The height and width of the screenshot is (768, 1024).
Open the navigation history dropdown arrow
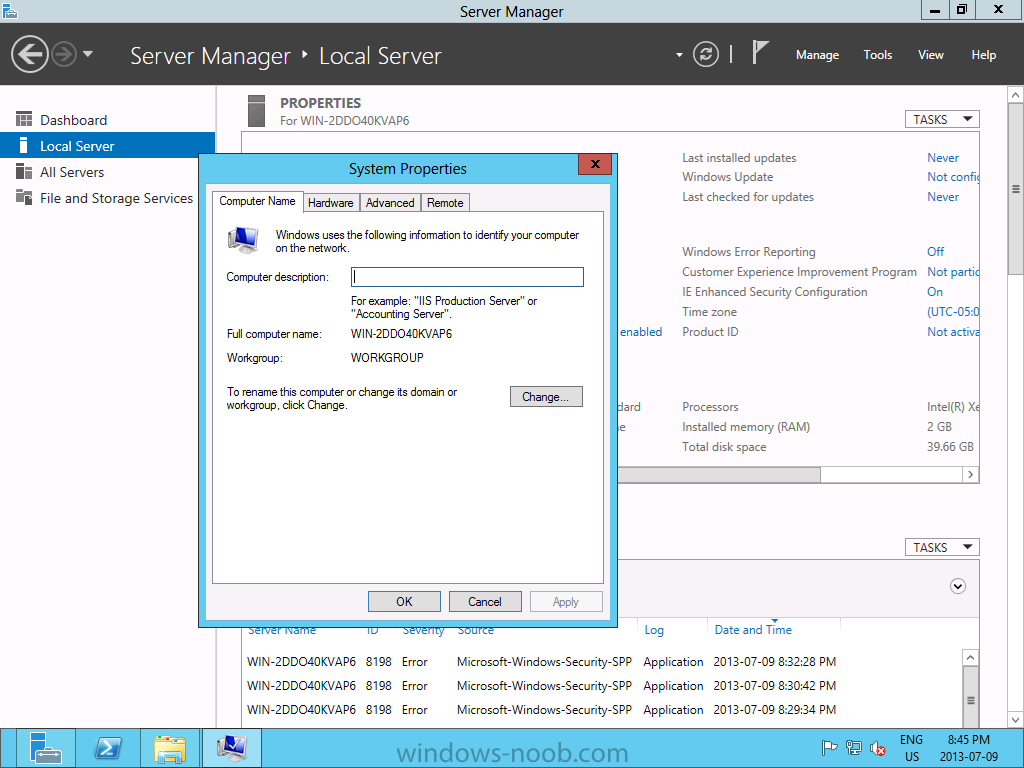pyautogui.click(x=88, y=54)
